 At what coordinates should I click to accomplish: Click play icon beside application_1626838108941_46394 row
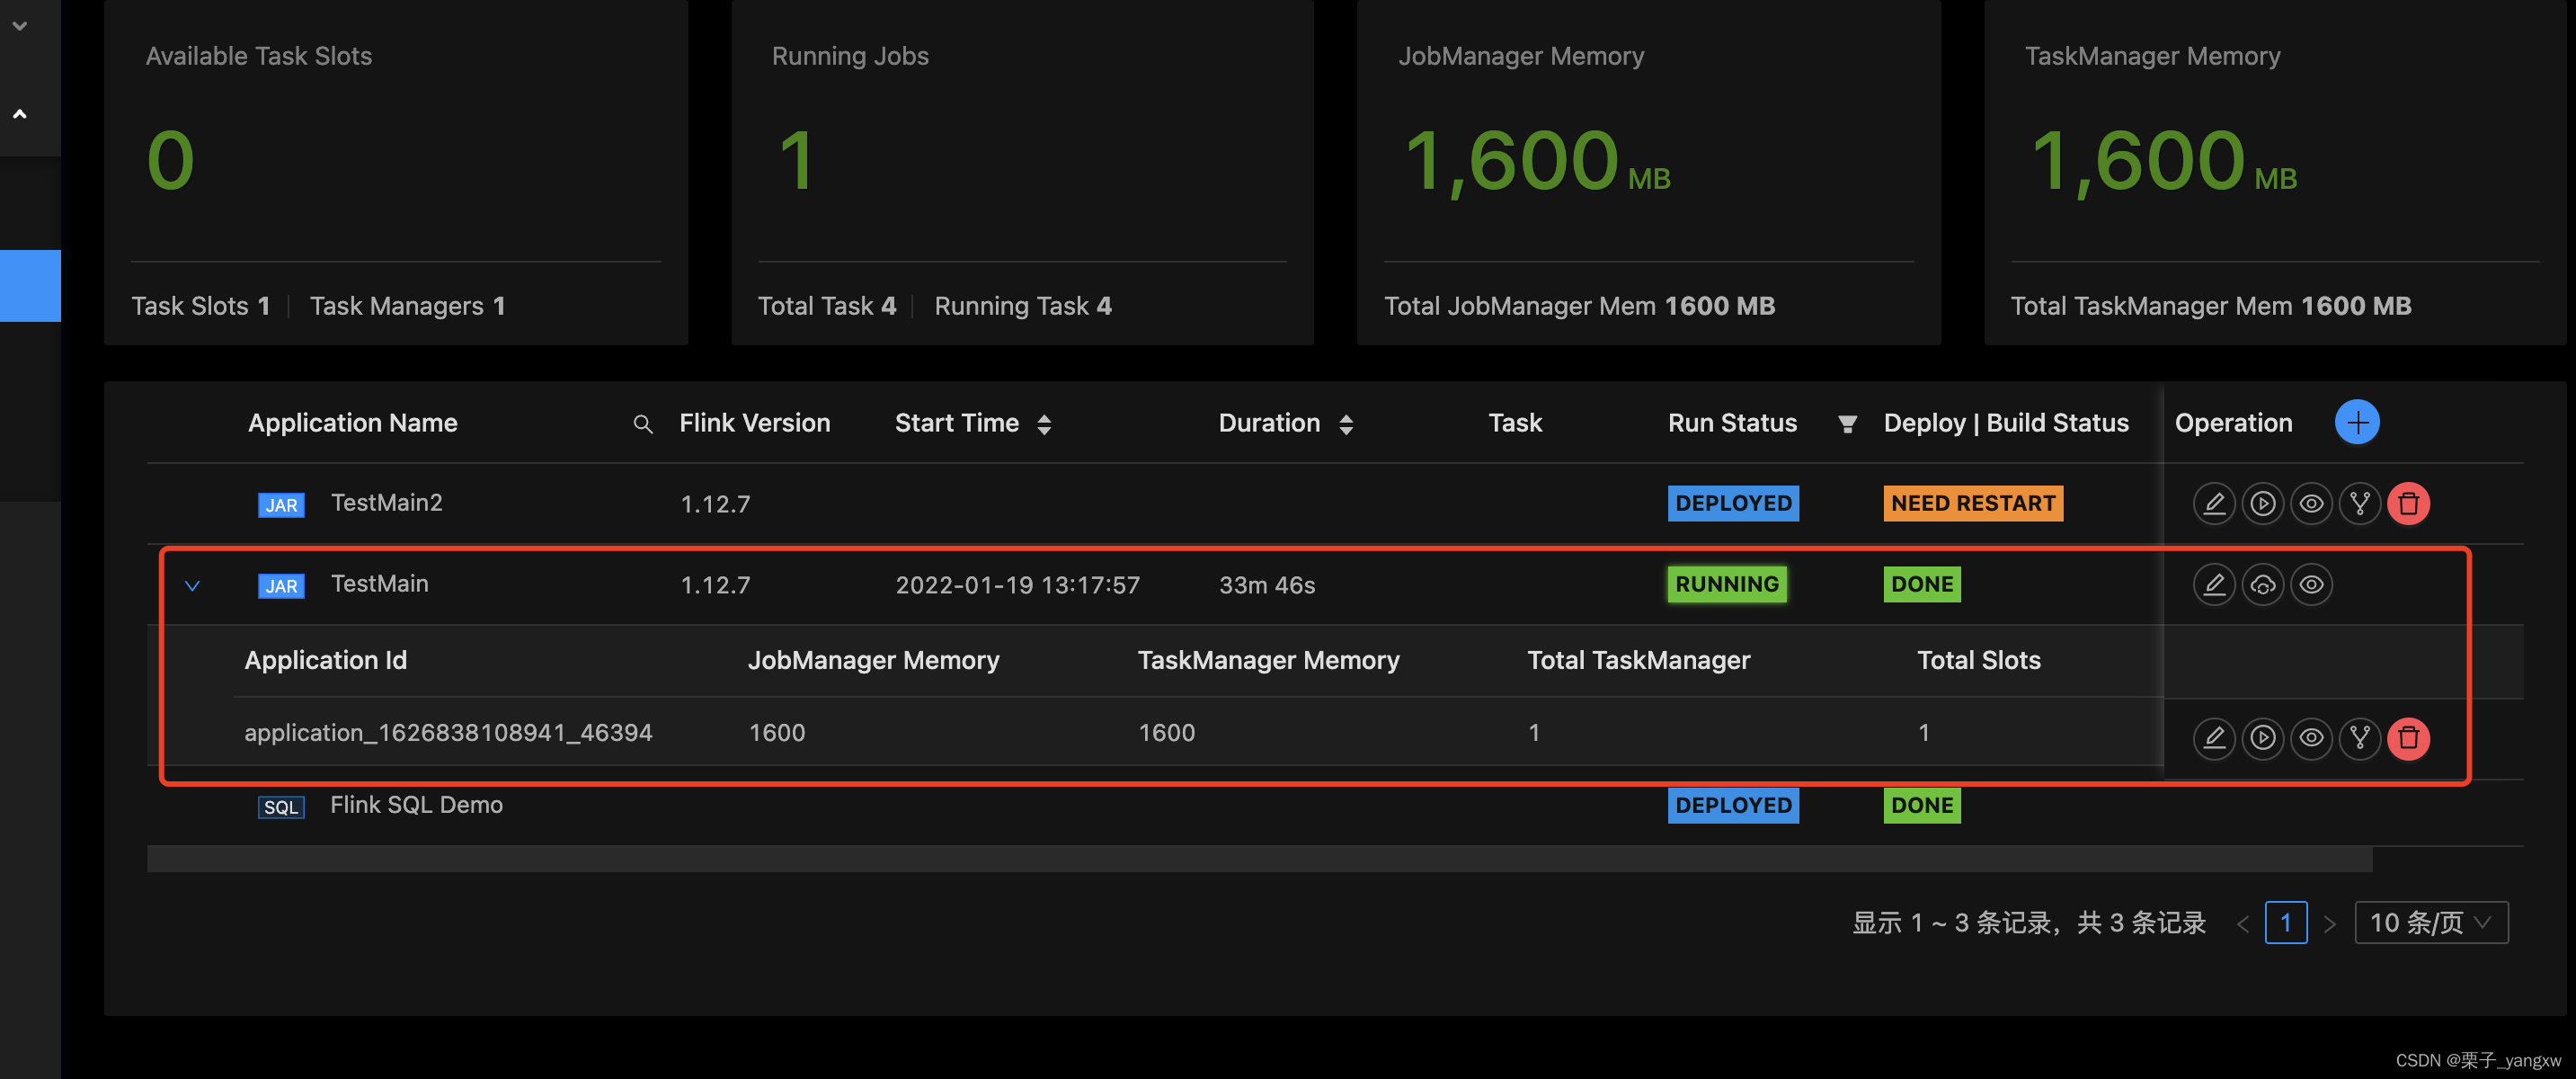(x=2262, y=738)
